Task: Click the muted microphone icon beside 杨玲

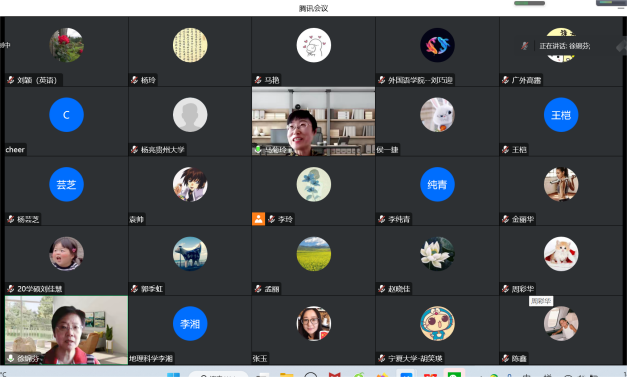Action: pos(134,80)
